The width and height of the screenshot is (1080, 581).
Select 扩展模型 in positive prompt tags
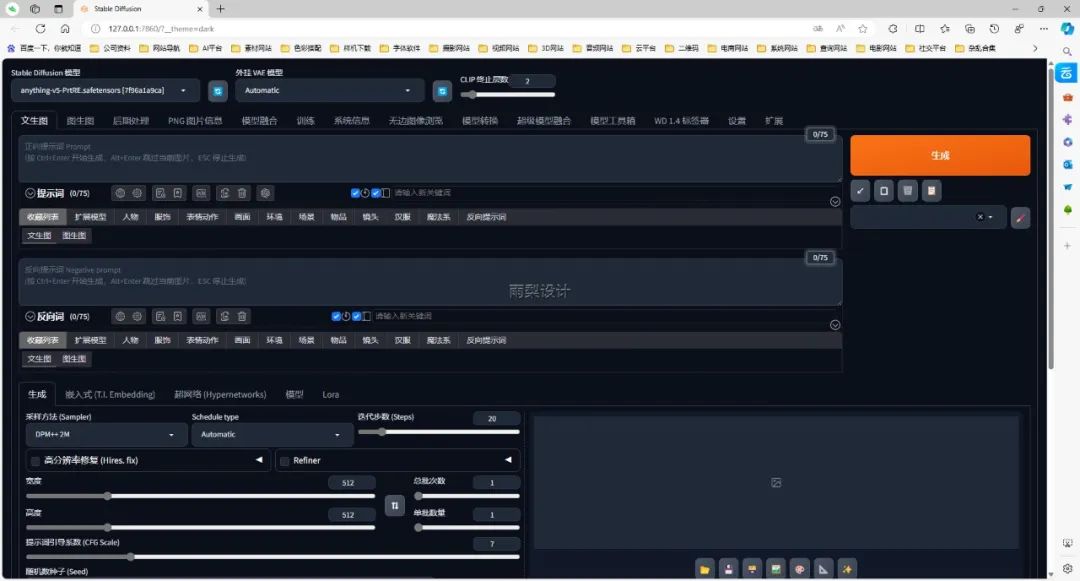[90, 217]
